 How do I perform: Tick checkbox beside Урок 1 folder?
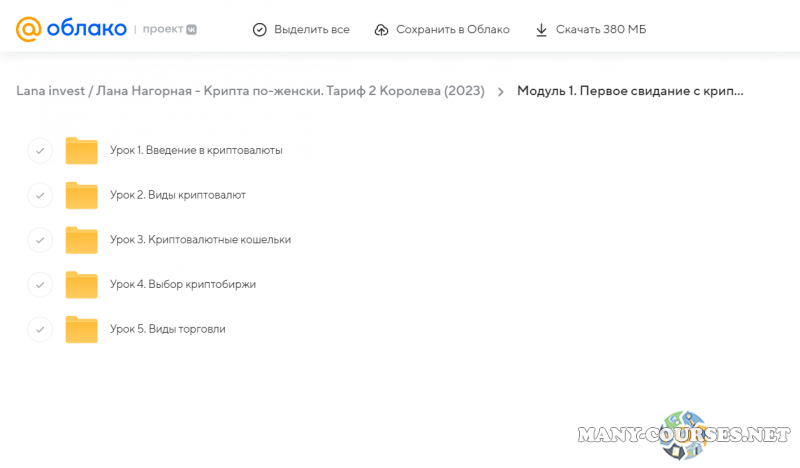point(40,151)
